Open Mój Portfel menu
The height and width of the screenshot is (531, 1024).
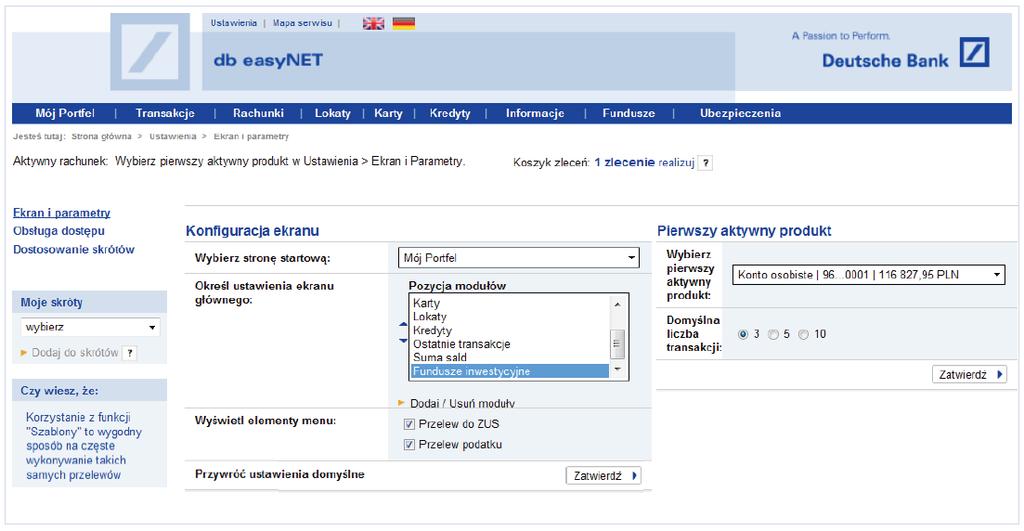(x=65, y=113)
